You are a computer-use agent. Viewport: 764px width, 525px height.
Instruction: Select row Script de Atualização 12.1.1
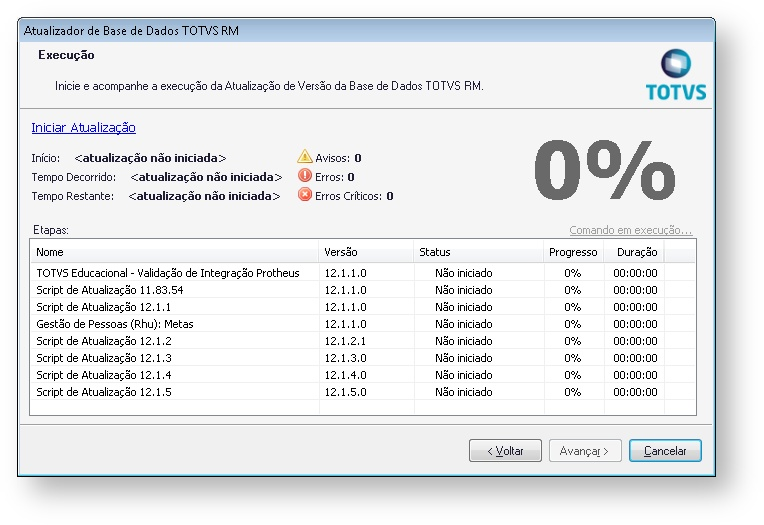click(x=363, y=307)
